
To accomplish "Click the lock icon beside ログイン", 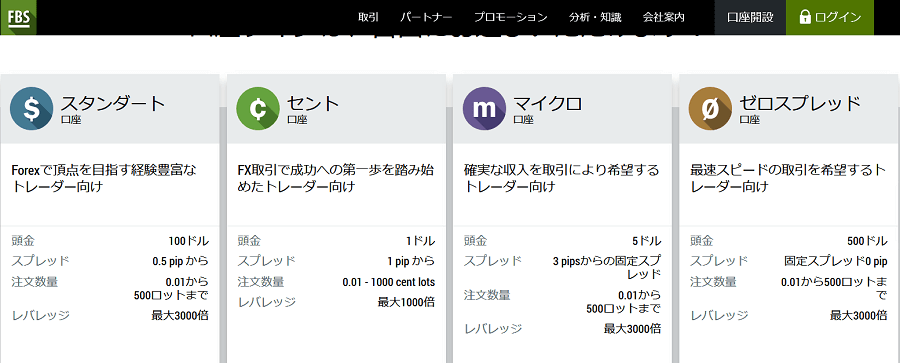I will (805, 17).
